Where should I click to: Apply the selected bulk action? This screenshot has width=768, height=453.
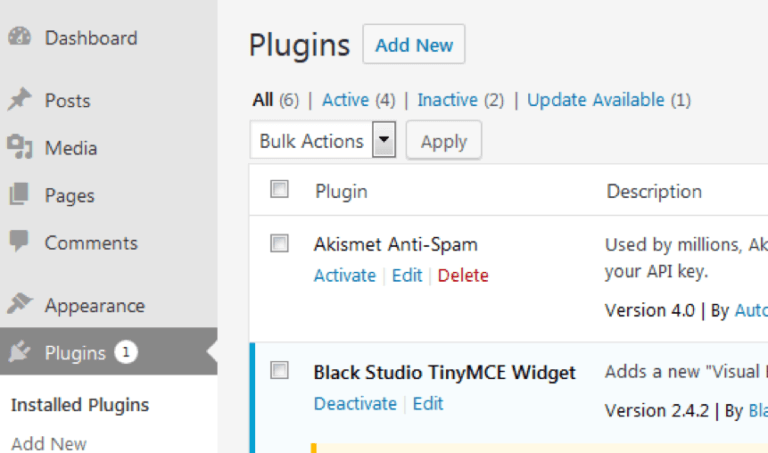[x=444, y=141]
